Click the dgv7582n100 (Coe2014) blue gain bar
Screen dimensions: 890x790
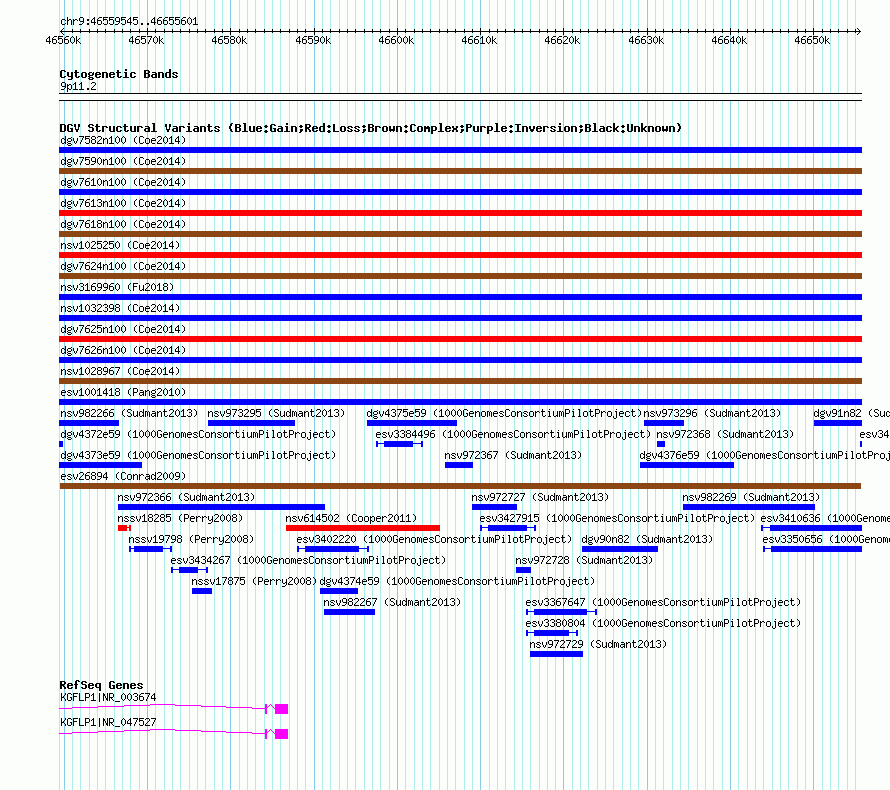click(x=460, y=150)
